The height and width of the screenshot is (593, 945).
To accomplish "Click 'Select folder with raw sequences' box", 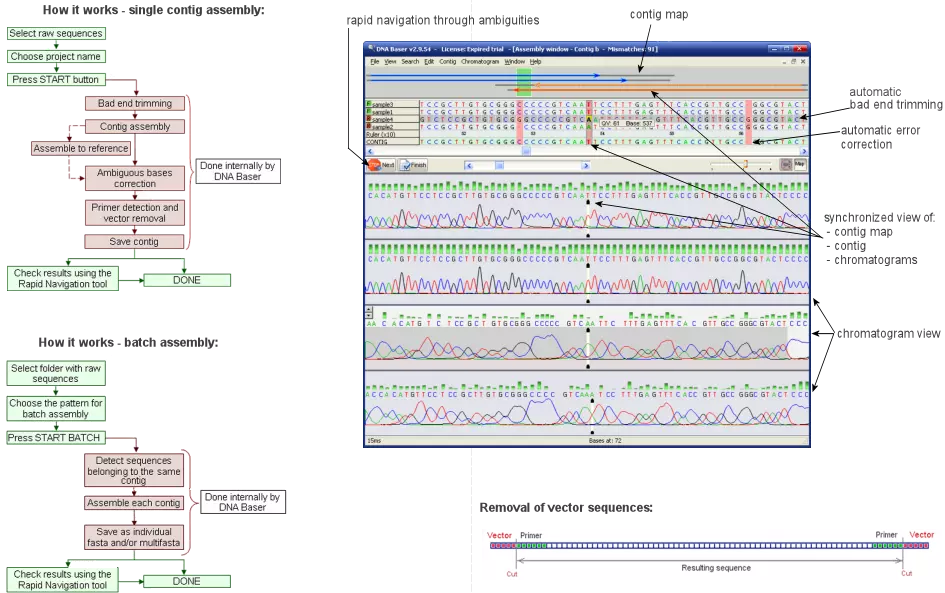I will pos(56,374).
